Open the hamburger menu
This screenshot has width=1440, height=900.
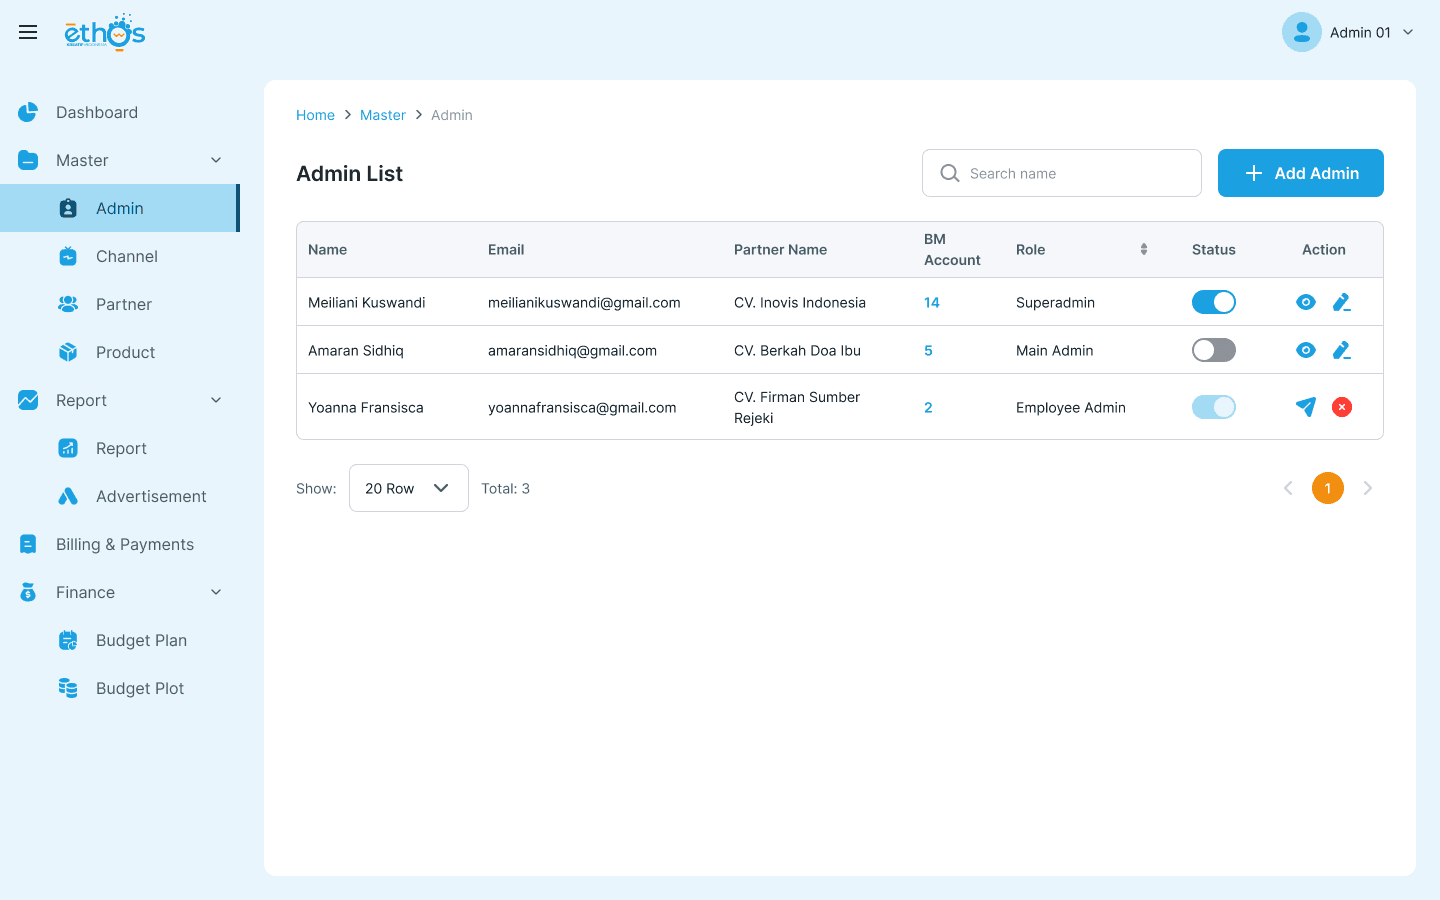pos(28,32)
